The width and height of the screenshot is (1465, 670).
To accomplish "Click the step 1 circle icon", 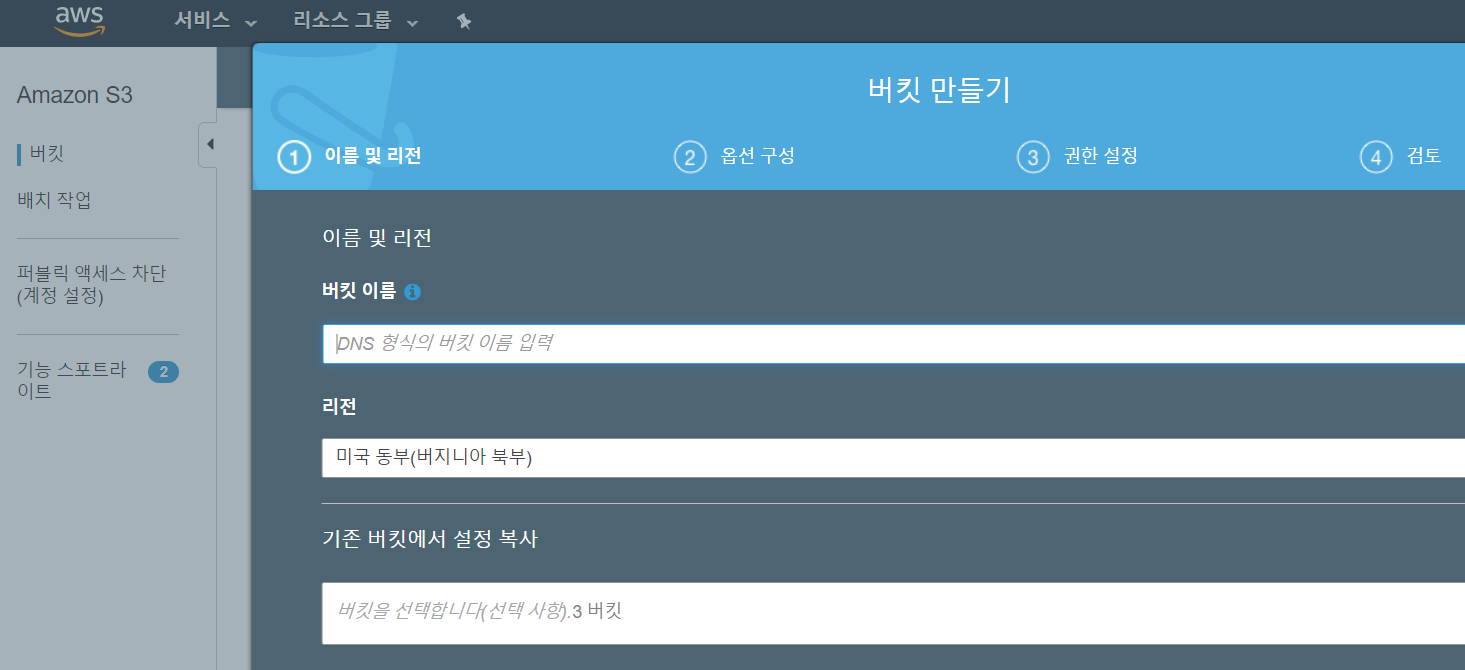I will [x=294, y=157].
